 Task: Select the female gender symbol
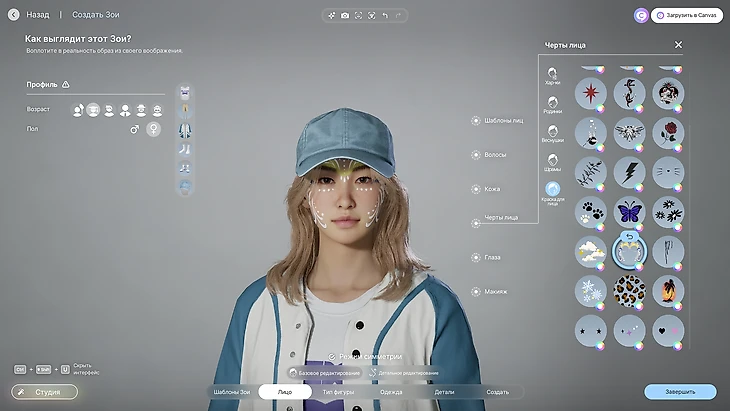[x=154, y=129]
